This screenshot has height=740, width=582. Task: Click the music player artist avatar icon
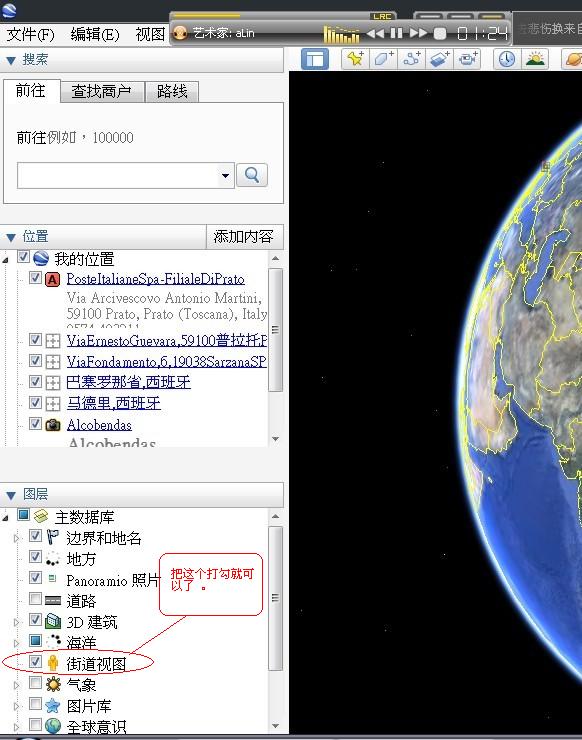click(180, 33)
